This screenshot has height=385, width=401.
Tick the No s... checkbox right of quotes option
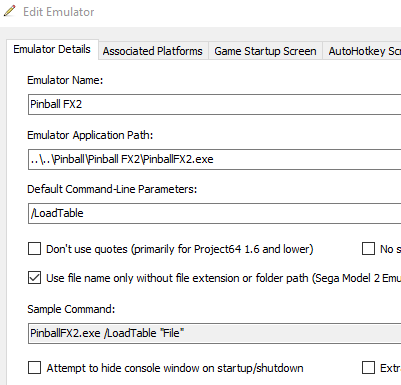(x=368, y=249)
